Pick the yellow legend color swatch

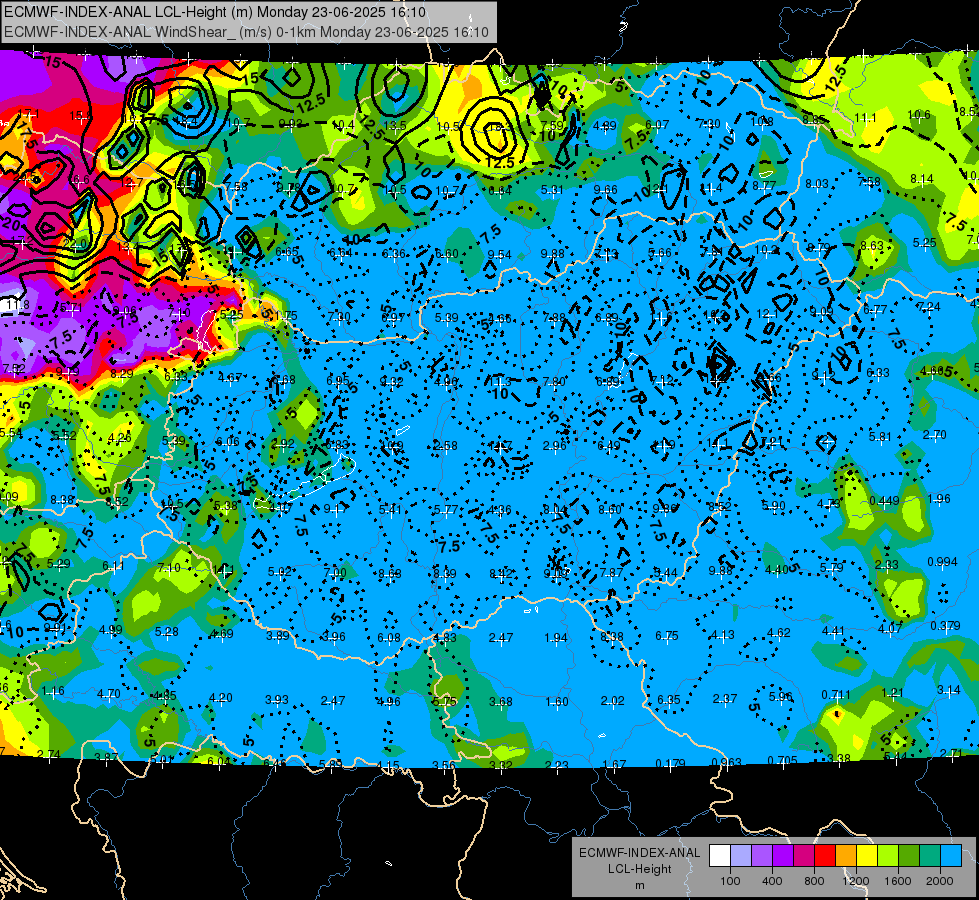(867, 855)
